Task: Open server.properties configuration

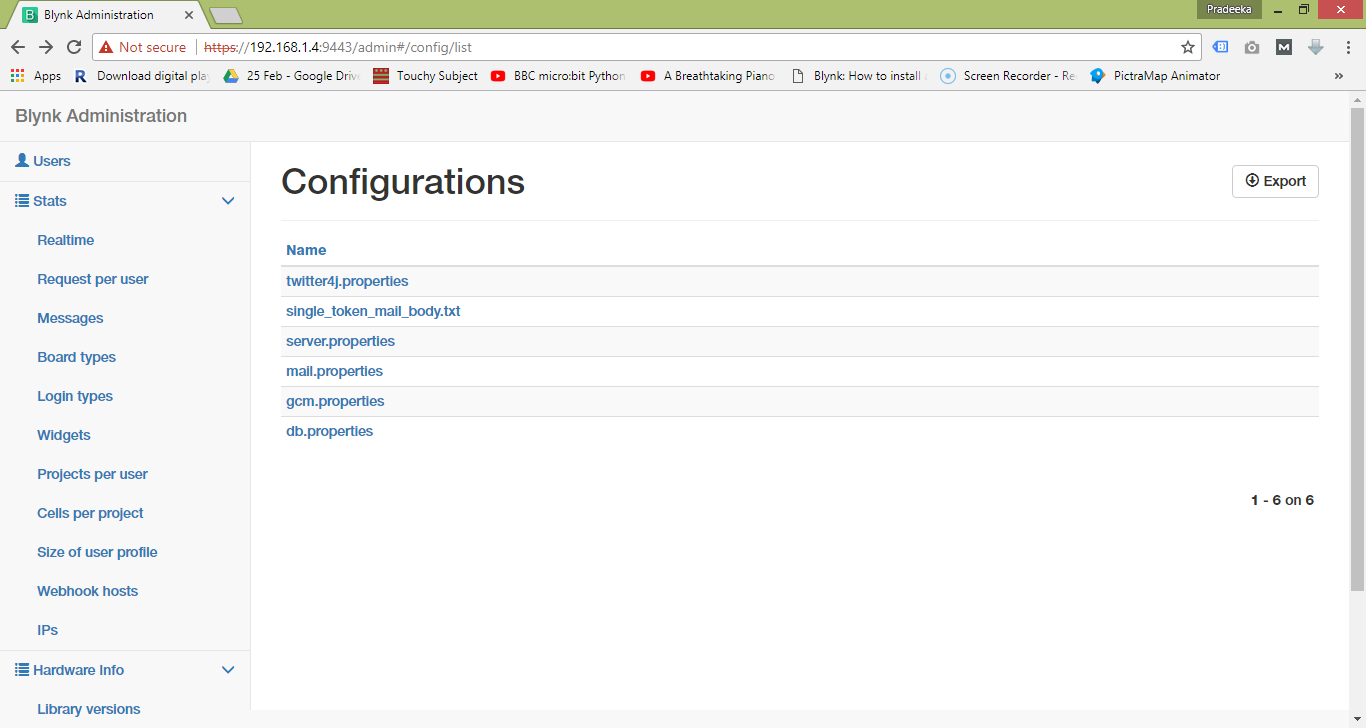Action: [340, 341]
